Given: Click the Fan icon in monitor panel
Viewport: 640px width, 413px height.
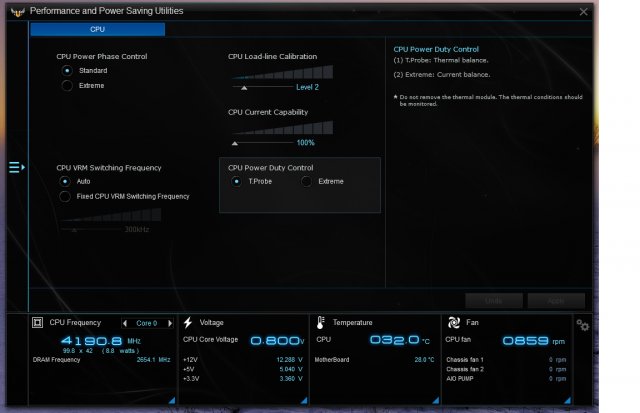Looking at the screenshot, I should pyautogui.click(x=453, y=323).
